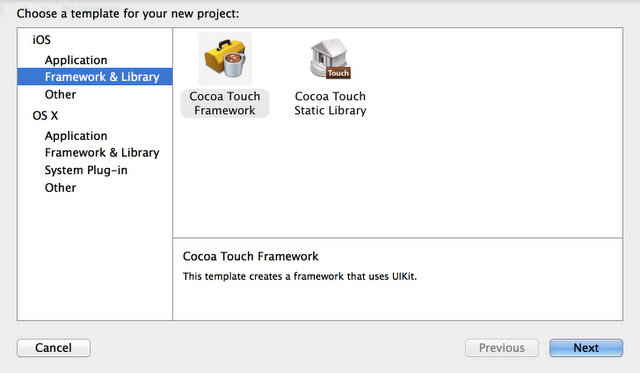The height and width of the screenshot is (373, 640).
Task: Choose the OS X Other category
Action: (60, 188)
